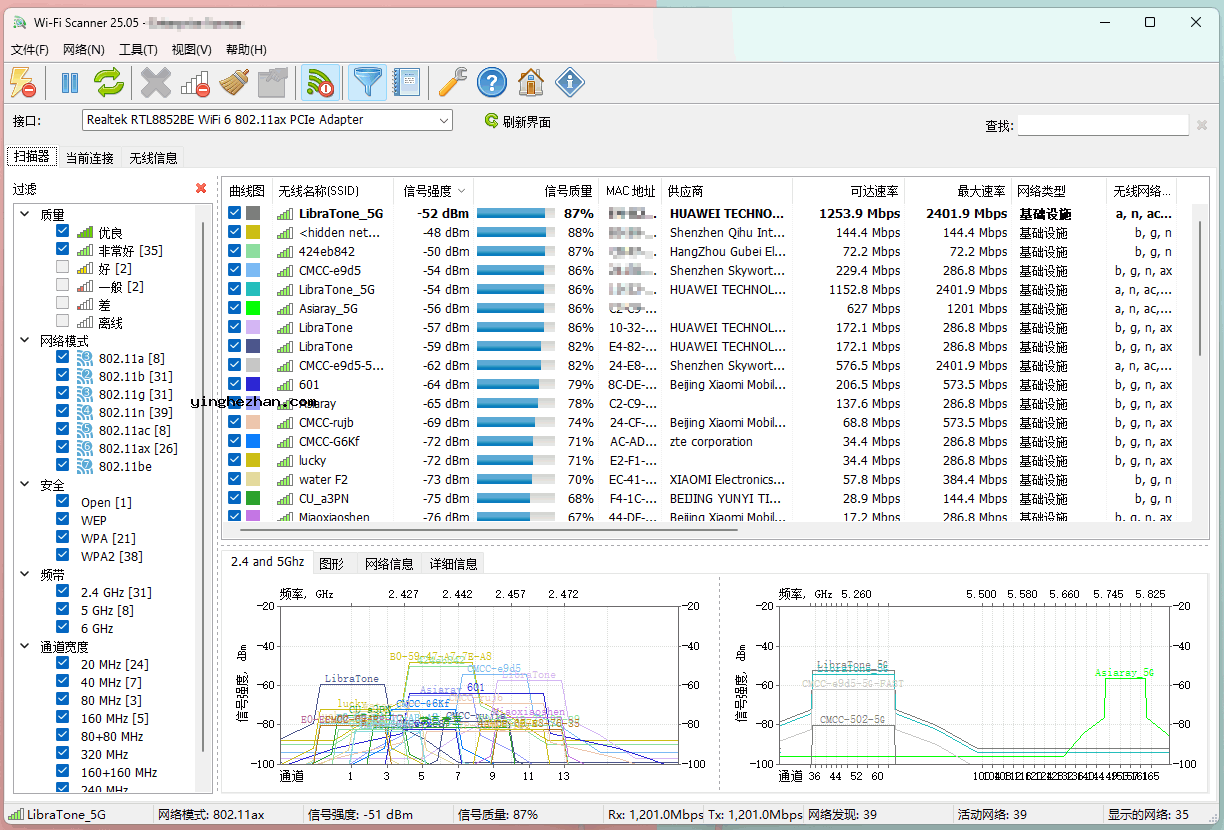This screenshot has height=830, width=1224.
Task: Click the 802.11a network mode icon
Action: (85, 358)
